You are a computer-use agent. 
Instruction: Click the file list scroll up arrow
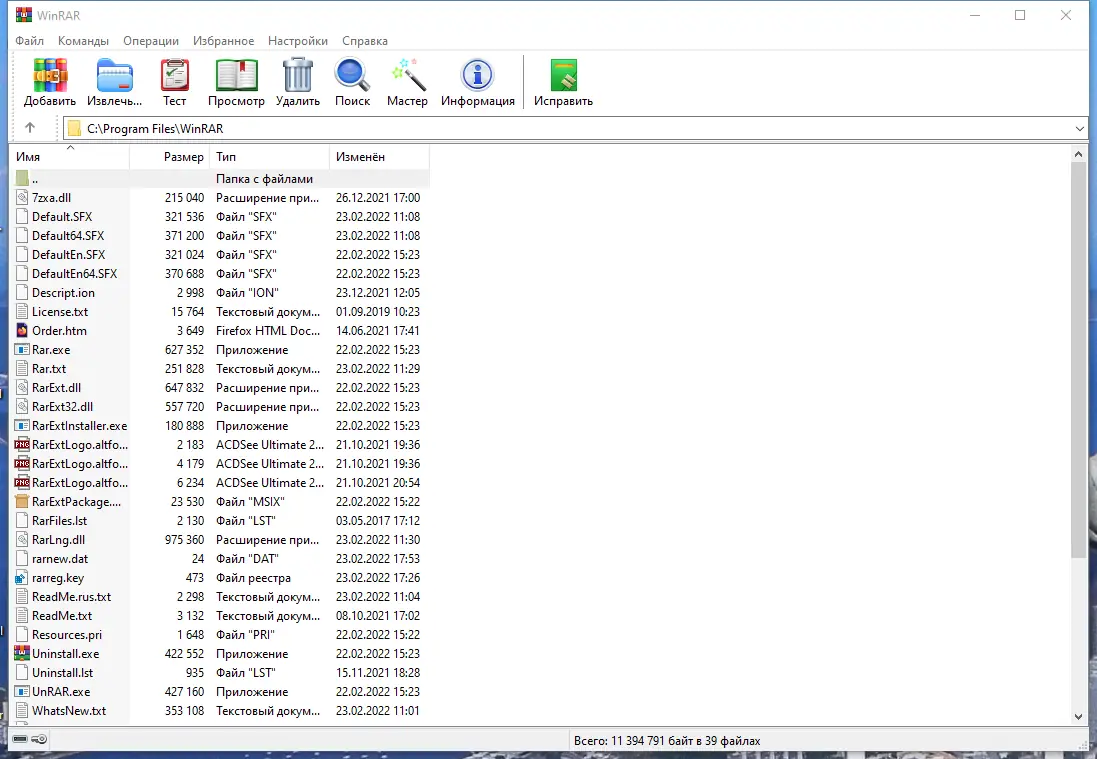pos(1078,154)
